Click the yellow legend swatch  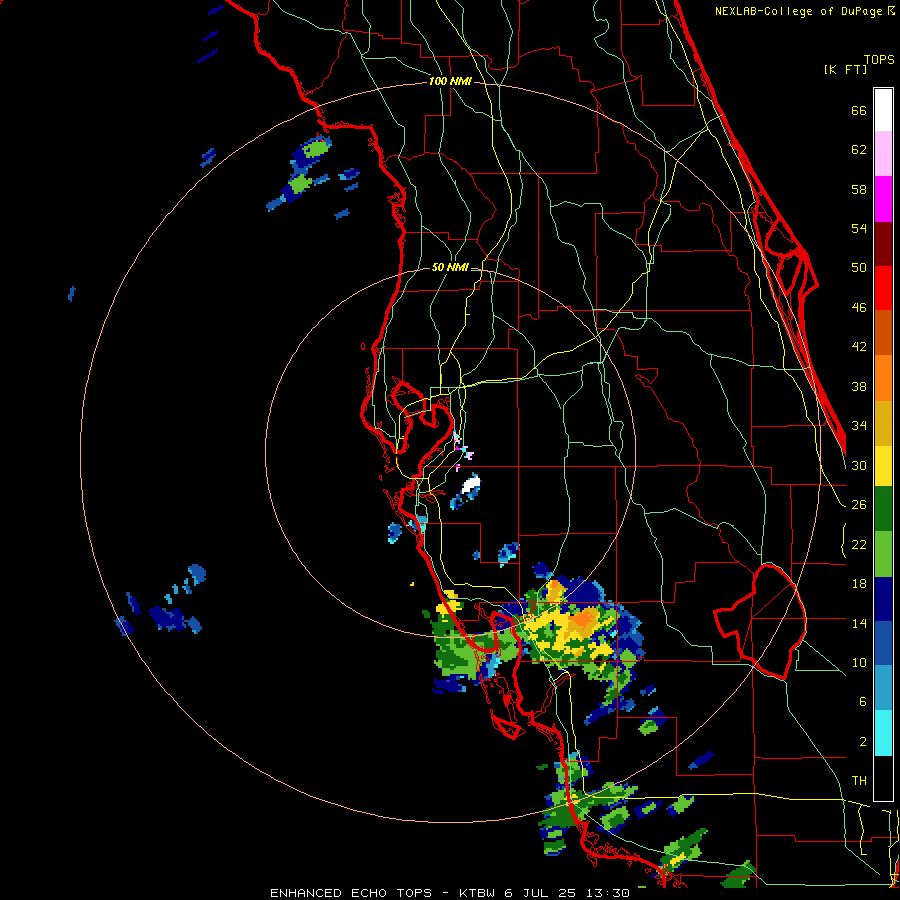tap(883, 466)
